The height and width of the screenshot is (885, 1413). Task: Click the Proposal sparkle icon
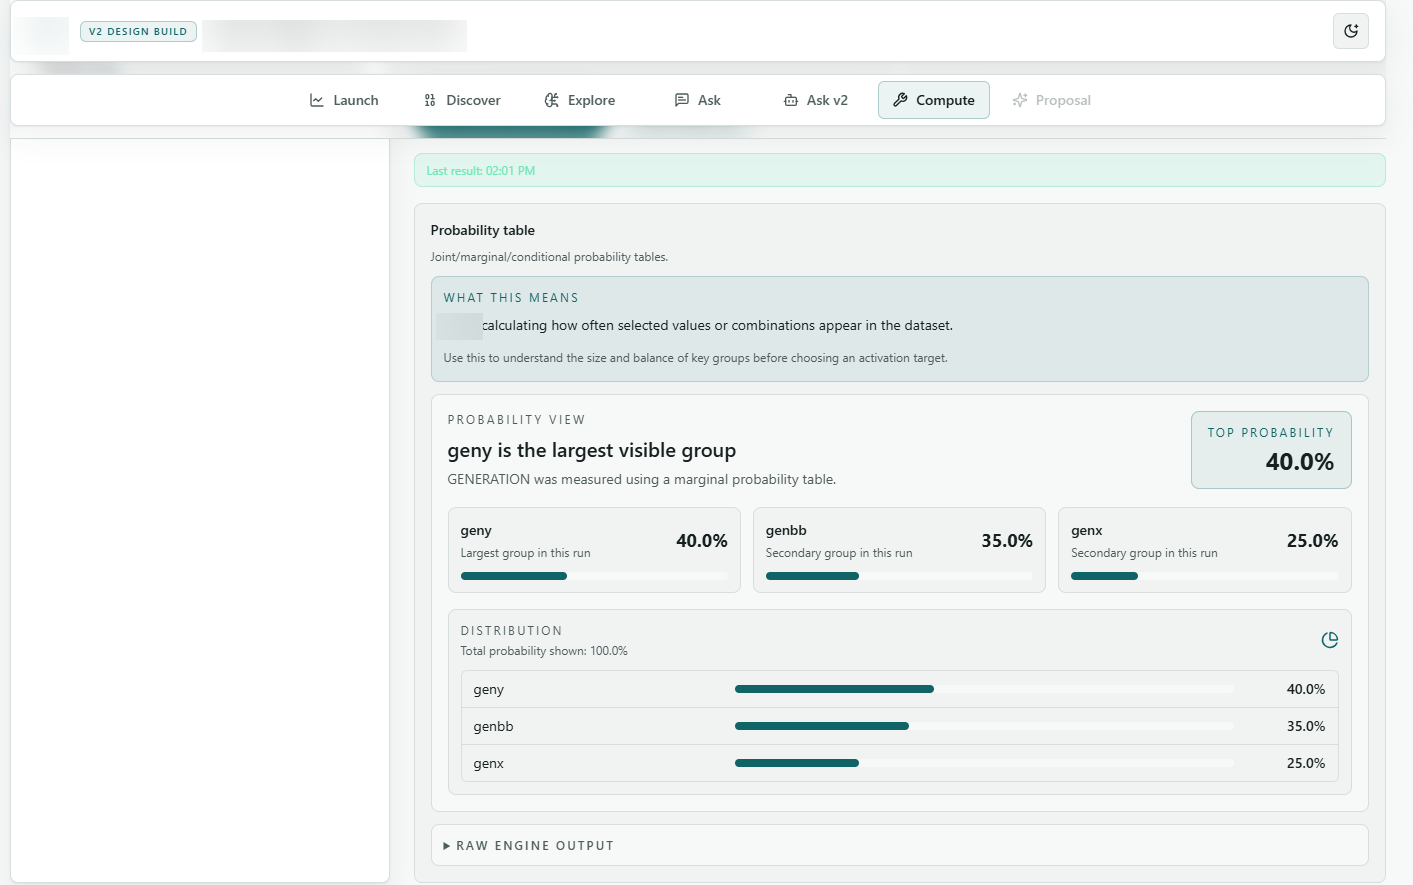[1020, 100]
